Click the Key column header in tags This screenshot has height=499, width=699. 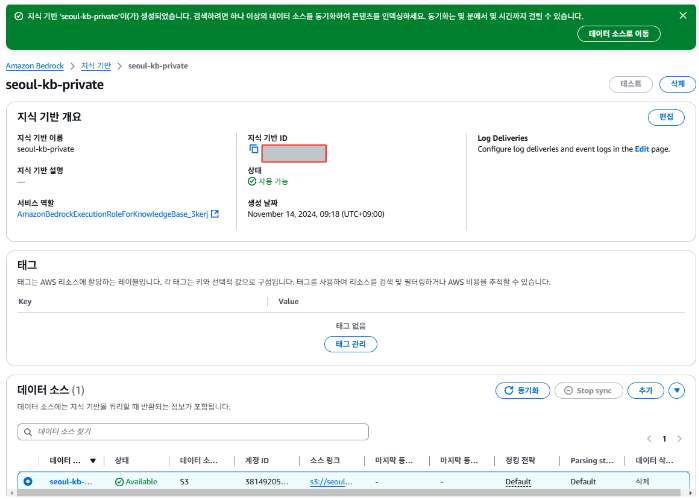coord(25,301)
